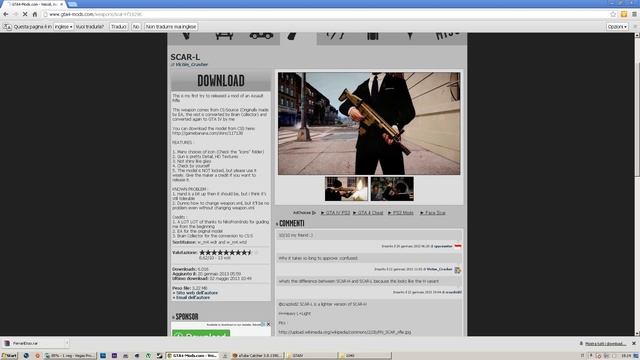Open the weapons category icon
The image size is (640, 360).
[x=291, y=36]
